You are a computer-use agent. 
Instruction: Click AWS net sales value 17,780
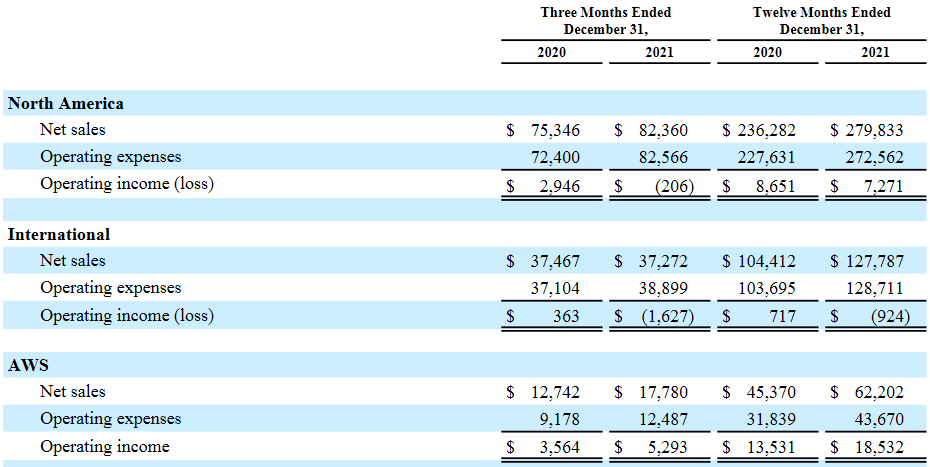(664, 392)
